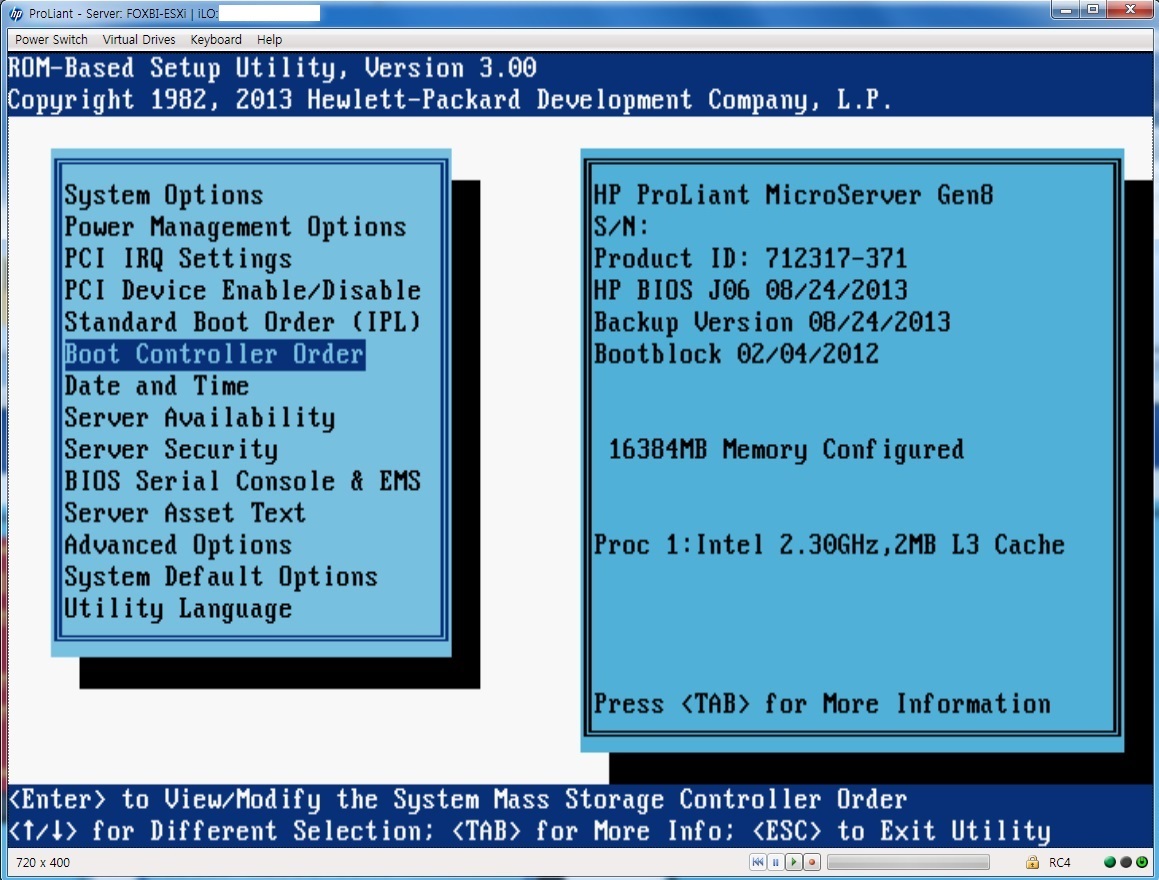Click Press TAB for More Information
The image size is (1159, 880).
(x=822, y=703)
